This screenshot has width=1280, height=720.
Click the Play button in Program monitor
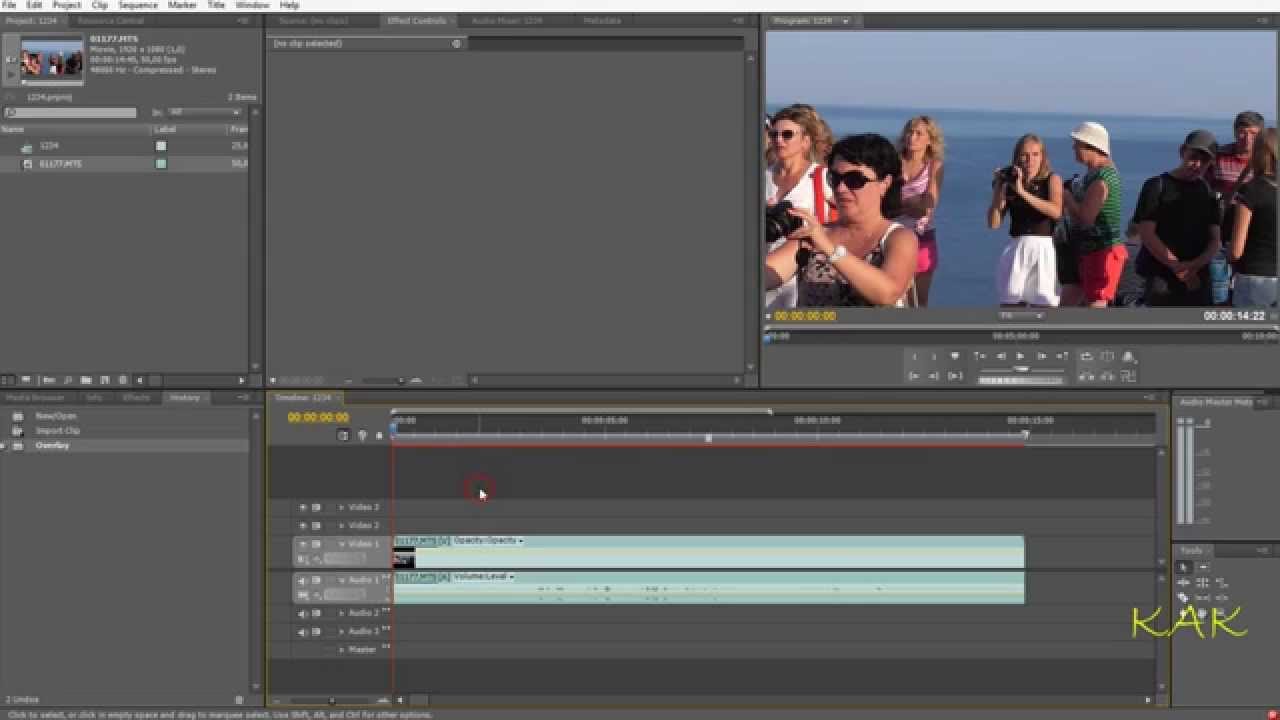pos(1020,356)
